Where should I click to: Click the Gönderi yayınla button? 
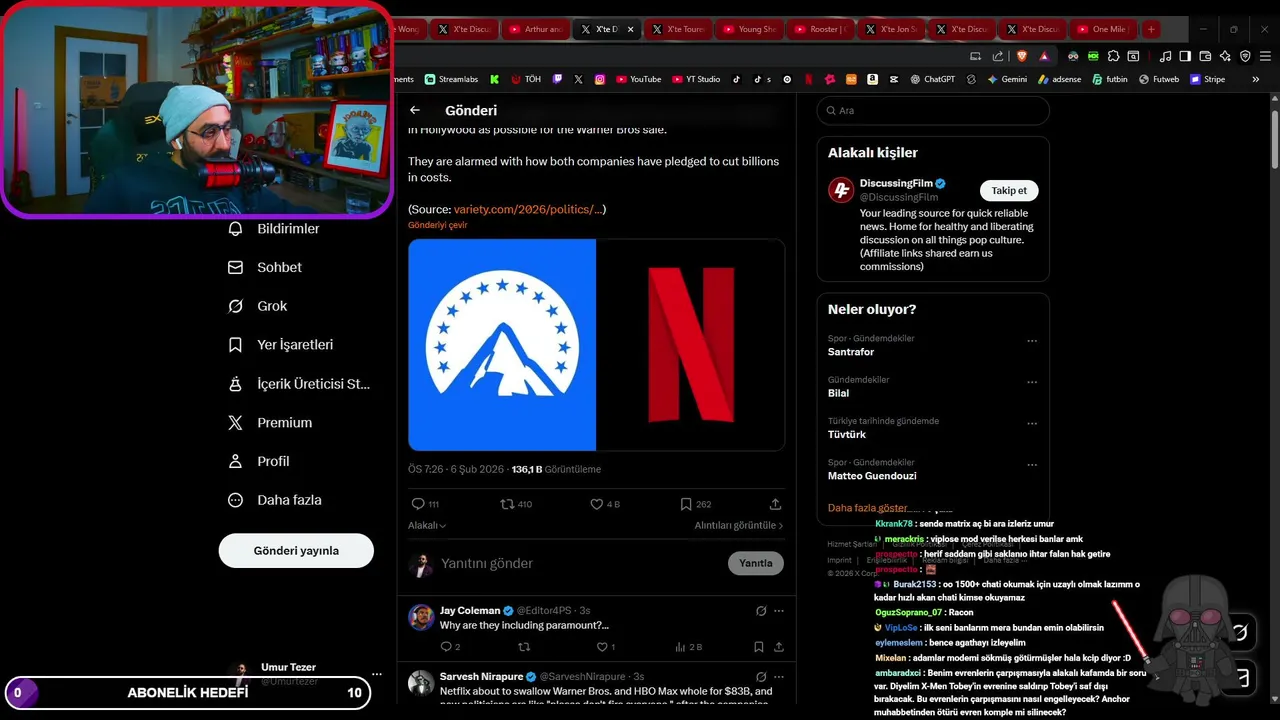click(x=296, y=551)
